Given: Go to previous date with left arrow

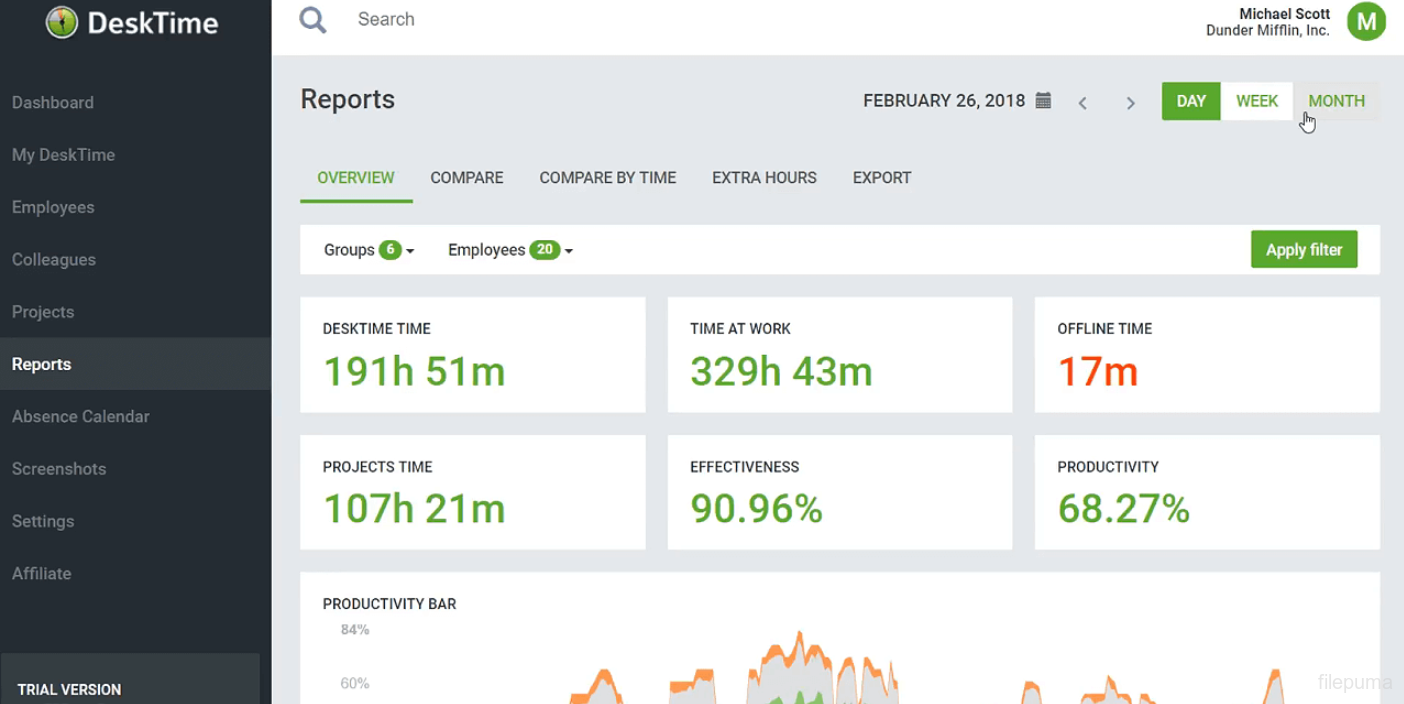Looking at the screenshot, I should pyautogui.click(x=1082, y=103).
